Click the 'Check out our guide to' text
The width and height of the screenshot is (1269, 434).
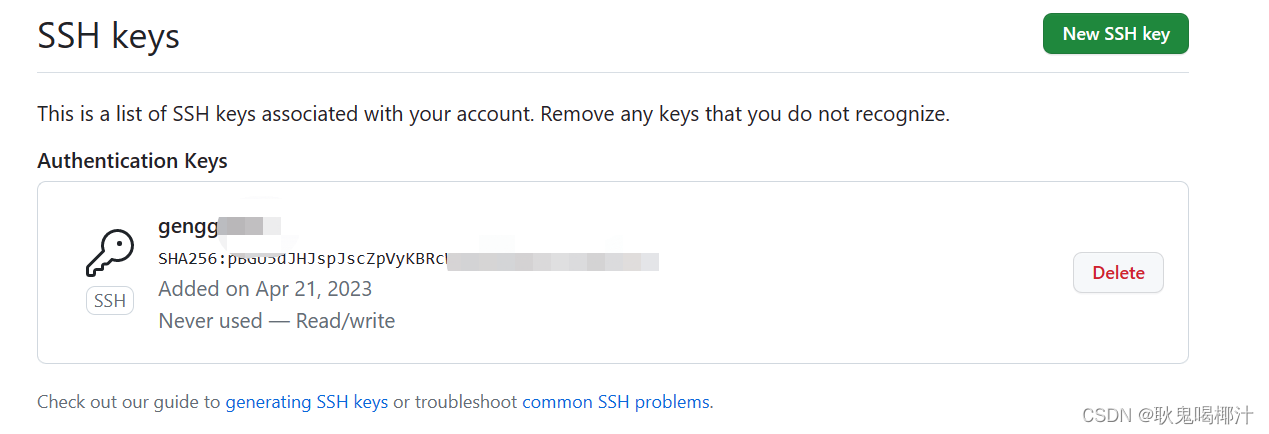[129, 402]
